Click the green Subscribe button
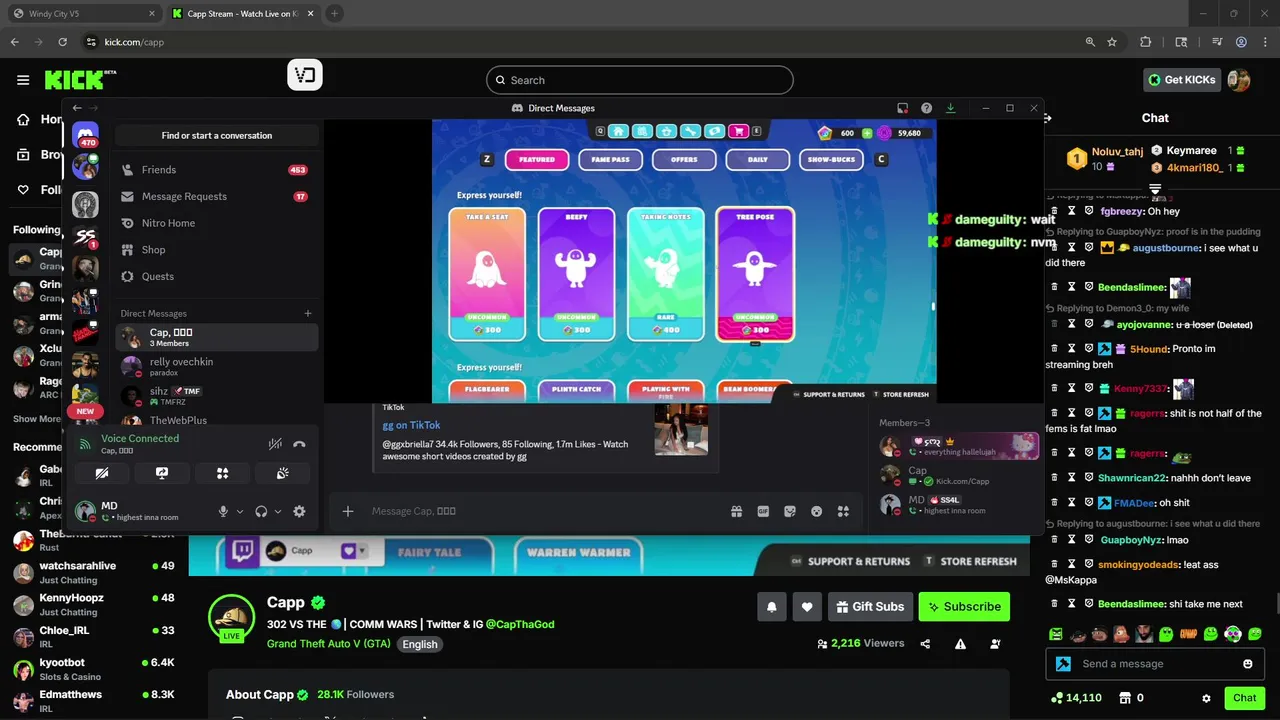 pyautogui.click(x=964, y=606)
